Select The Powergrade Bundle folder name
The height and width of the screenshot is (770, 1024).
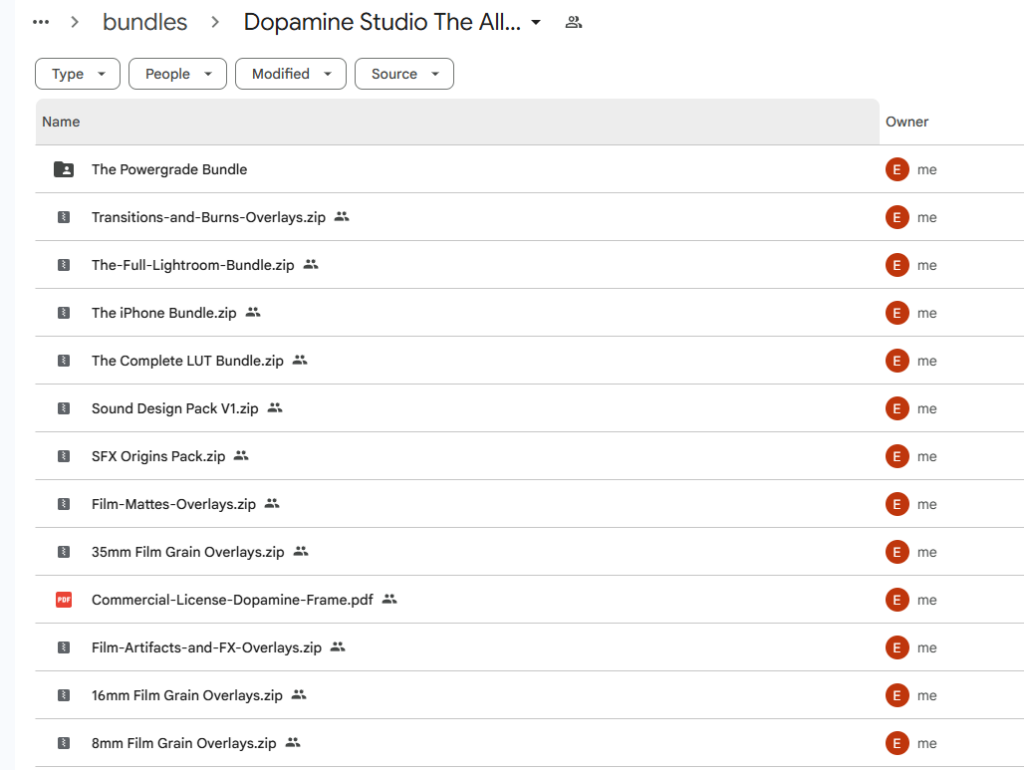[169, 169]
